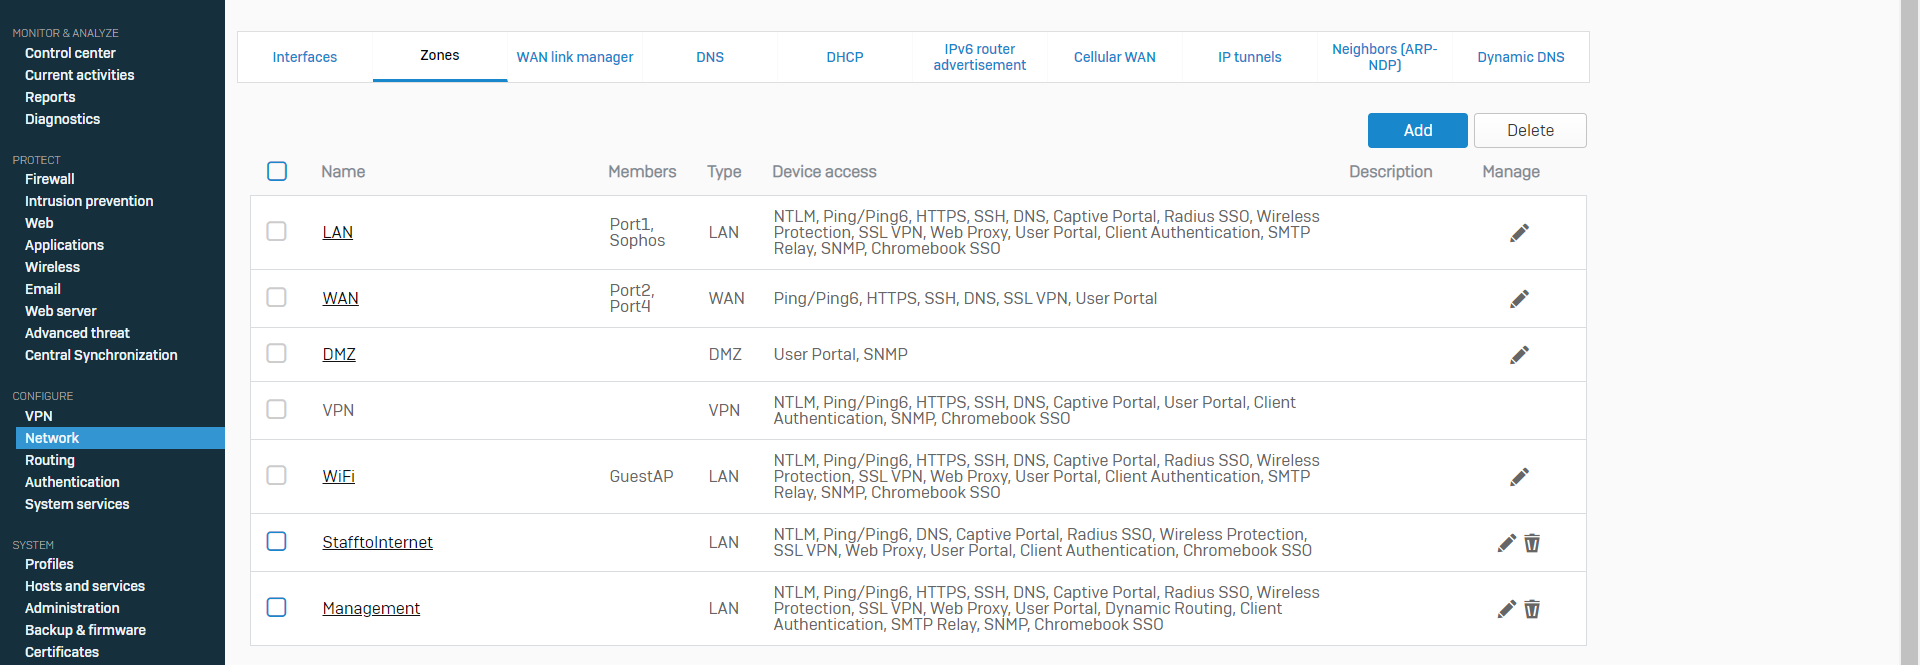Remove Management zone via trash icon

coord(1532,609)
